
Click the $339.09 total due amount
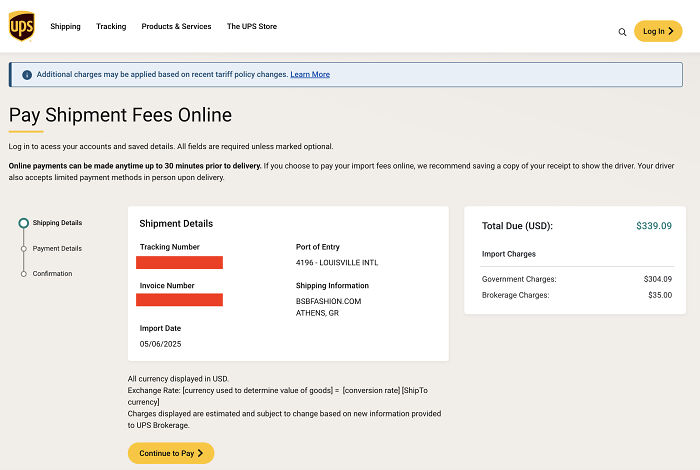coord(654,226)
